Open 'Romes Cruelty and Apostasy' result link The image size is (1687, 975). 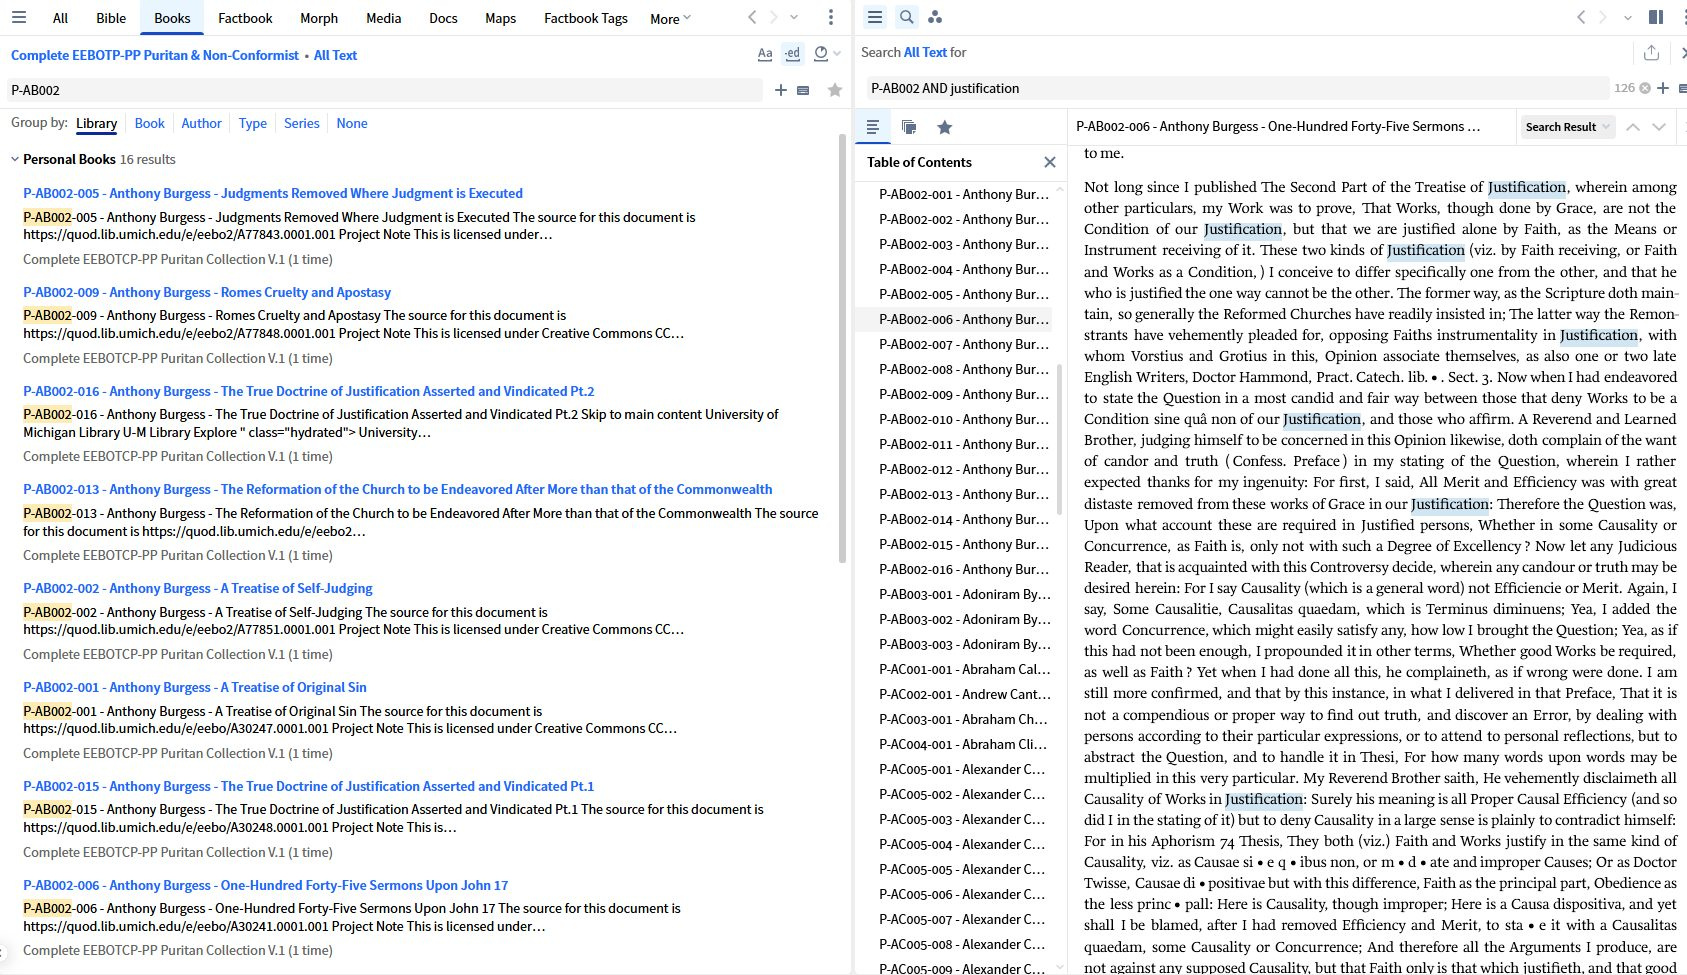click(250, 292)
